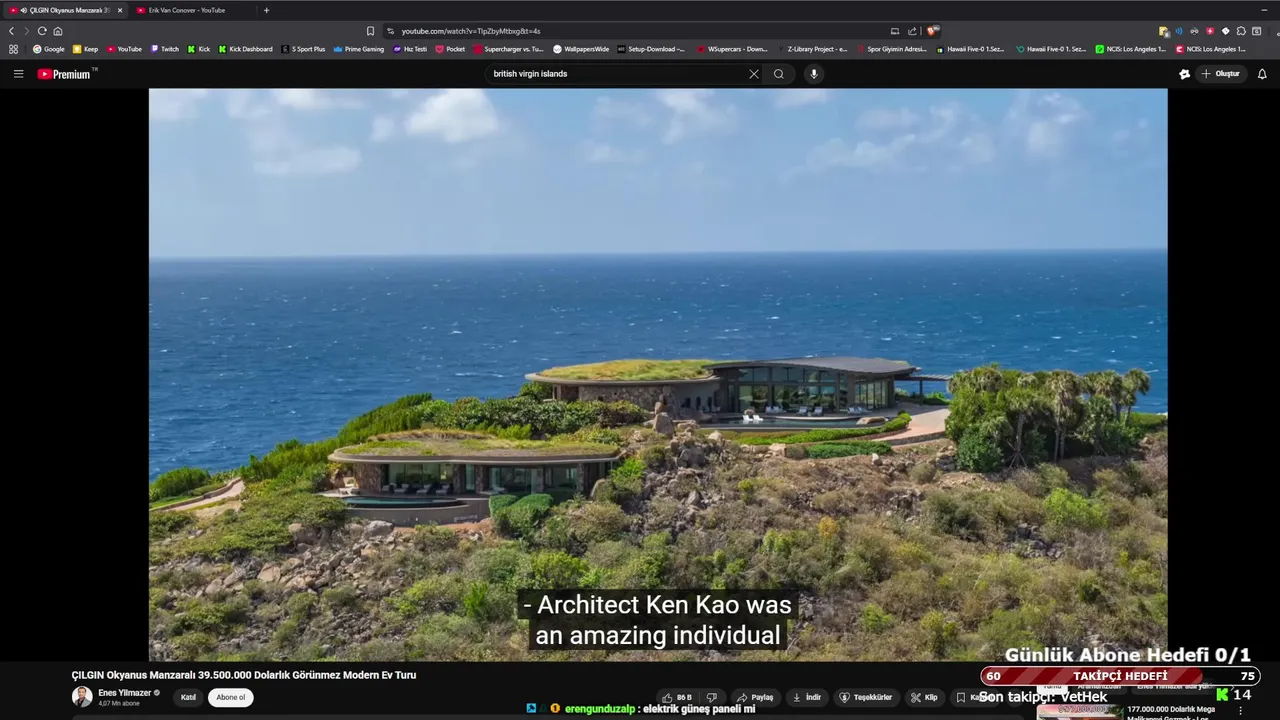Viewport: 1280px width, 720px height.
Task: Open YouTube bookmark
Action: click(123, 49)
